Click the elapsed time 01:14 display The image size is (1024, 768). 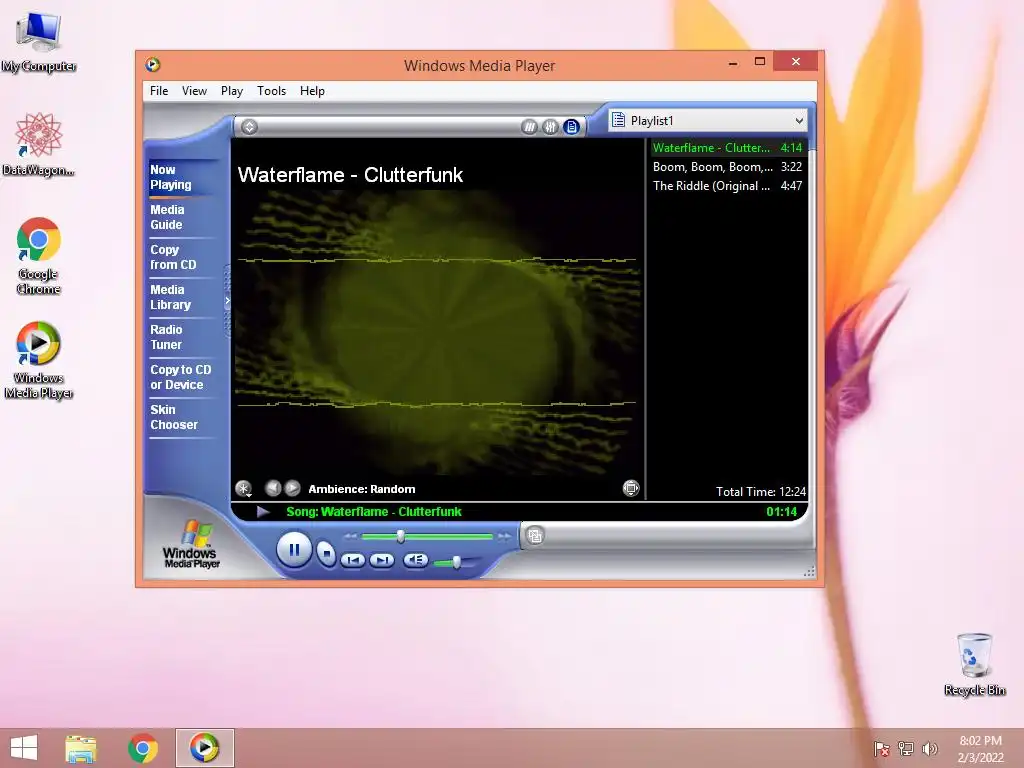[x=781, y=511]
